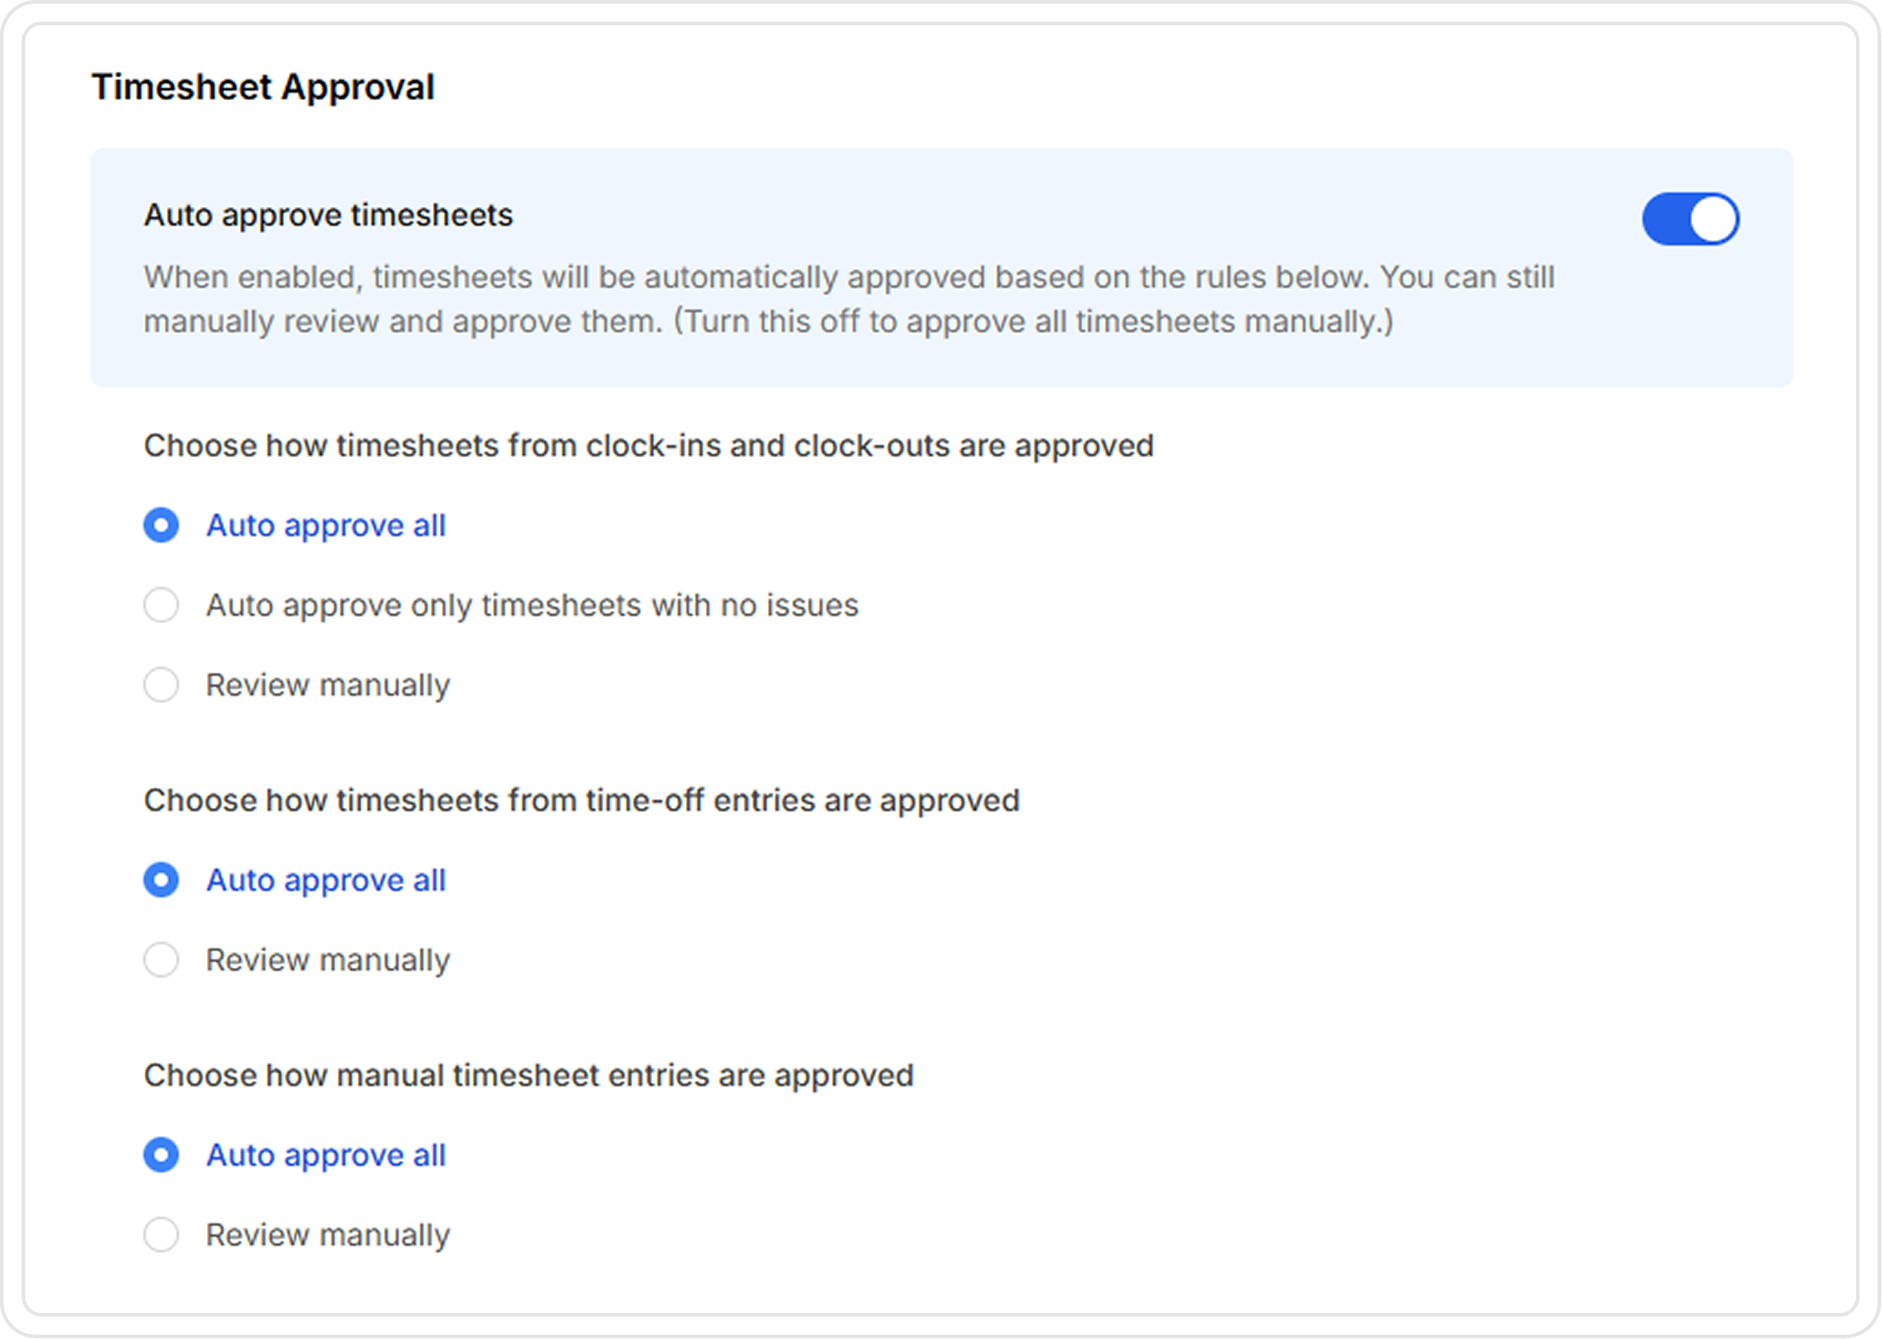Pick Auto approve all radio circle for time-off entries

coord(161,880)
